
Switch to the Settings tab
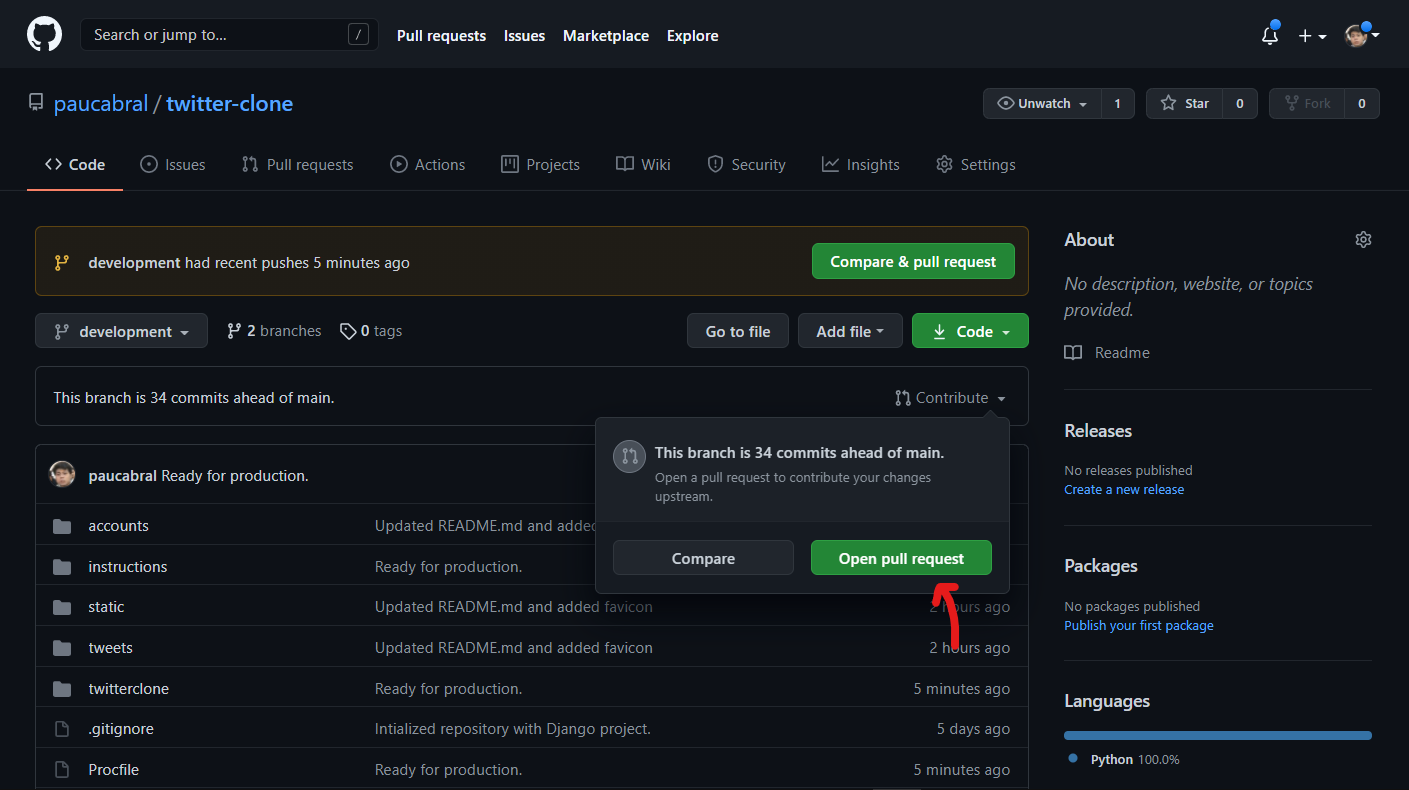[976, 165]
